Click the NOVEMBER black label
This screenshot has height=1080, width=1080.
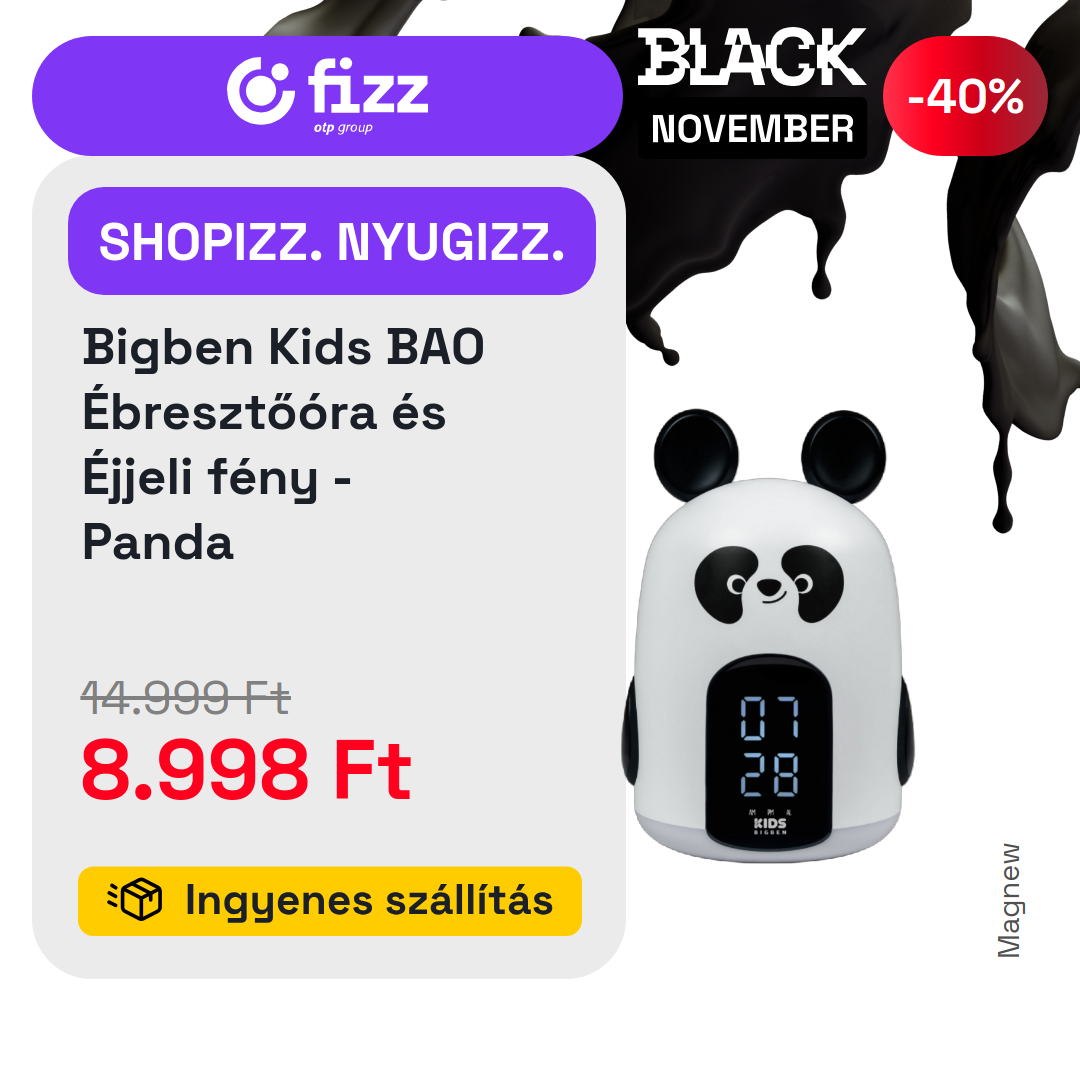pos(752,129)
